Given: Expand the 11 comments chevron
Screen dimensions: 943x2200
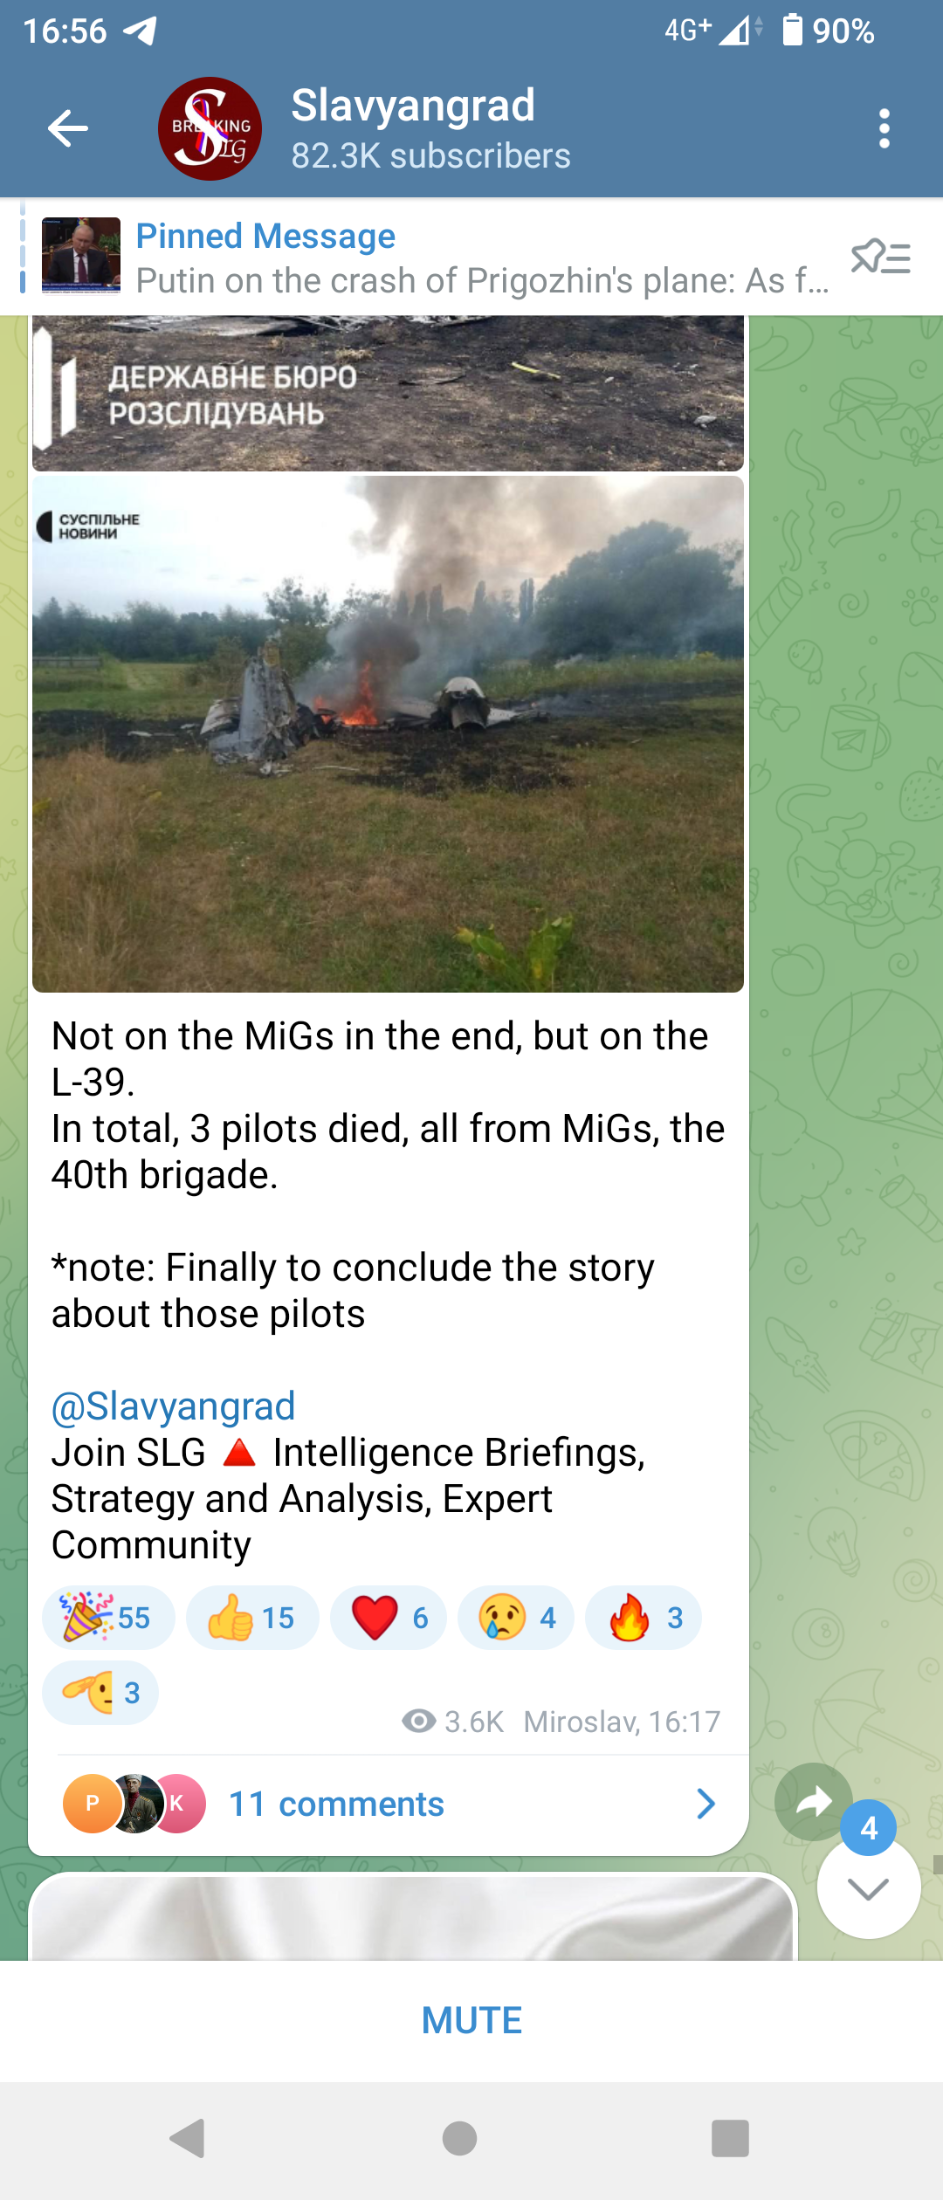Looking at the screenshot, I should tap(706, 1803).
